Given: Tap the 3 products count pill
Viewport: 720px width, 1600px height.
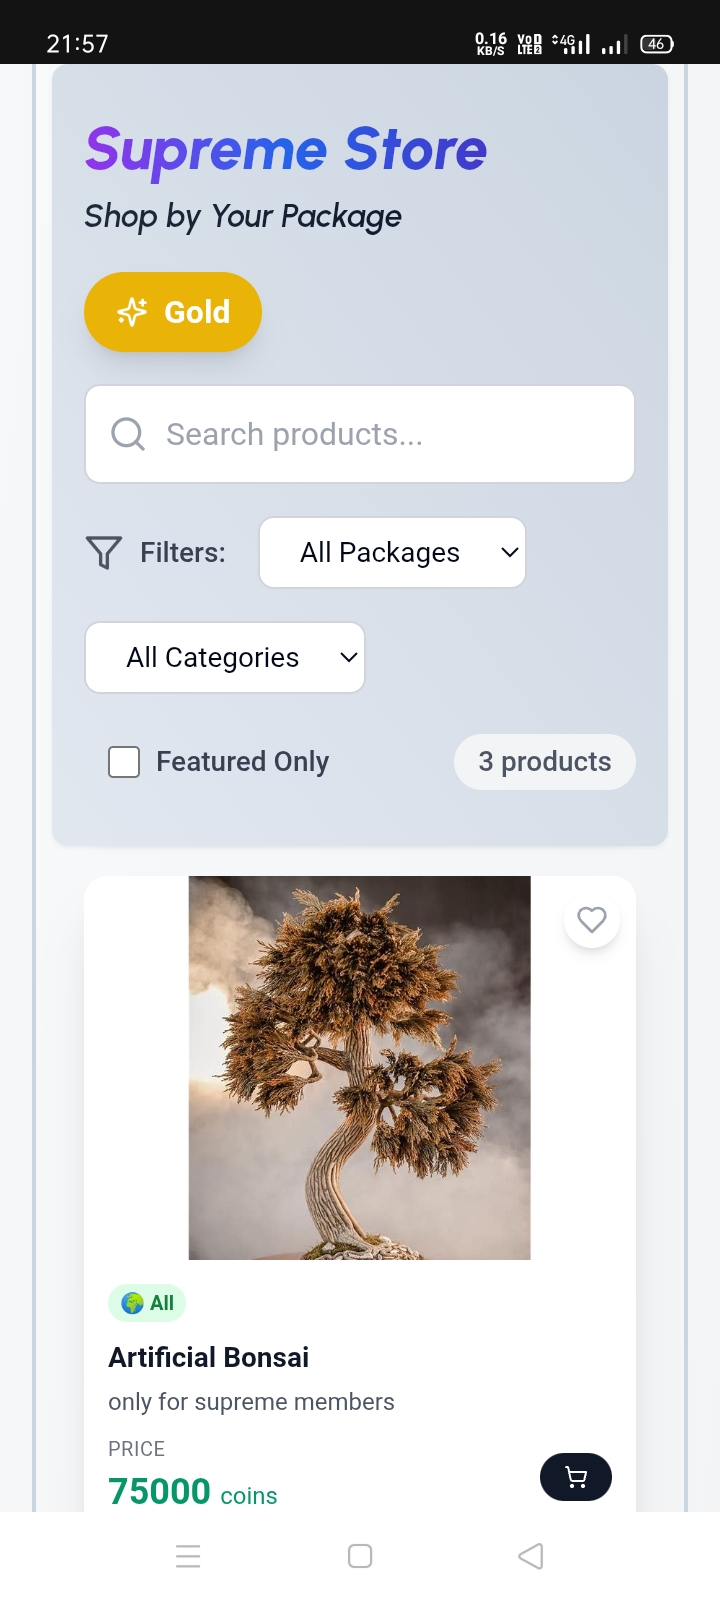Looking at the screenshot, I should click(x=544, y=762).
